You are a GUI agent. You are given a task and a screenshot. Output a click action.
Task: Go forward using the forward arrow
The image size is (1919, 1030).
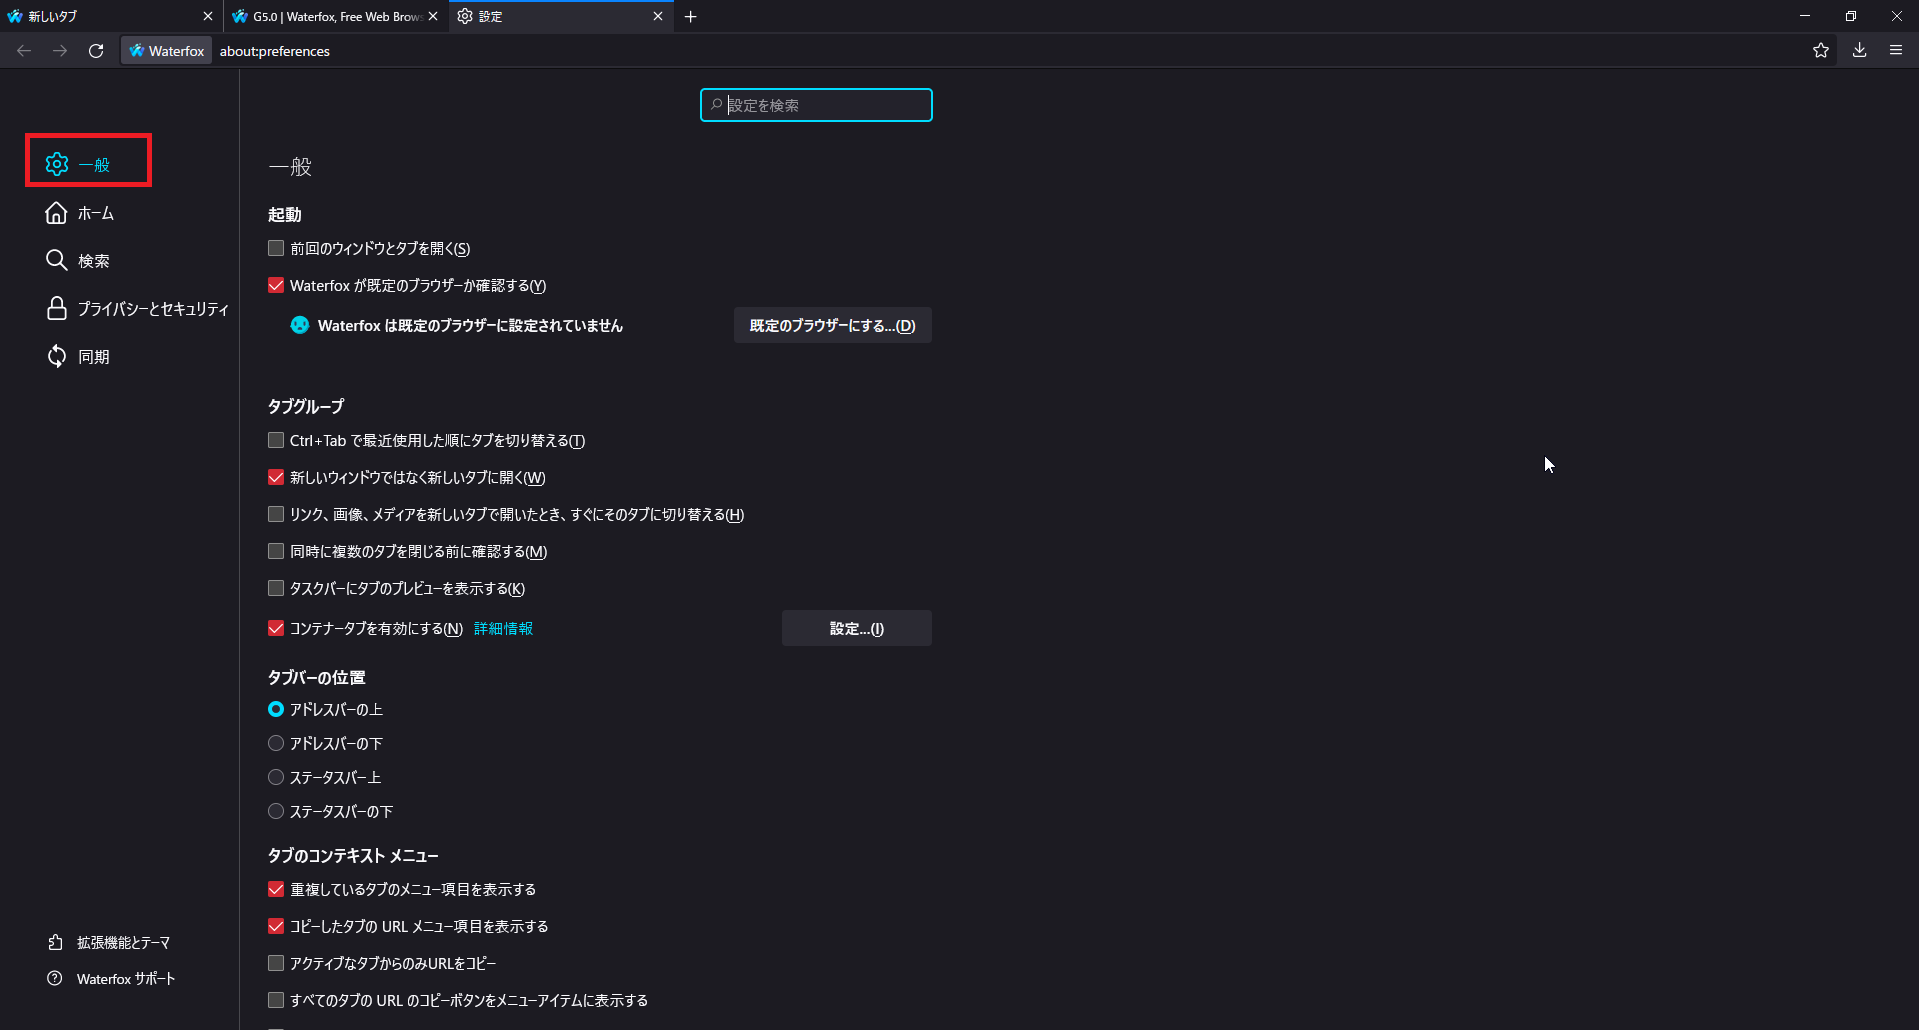click(60, 51)
